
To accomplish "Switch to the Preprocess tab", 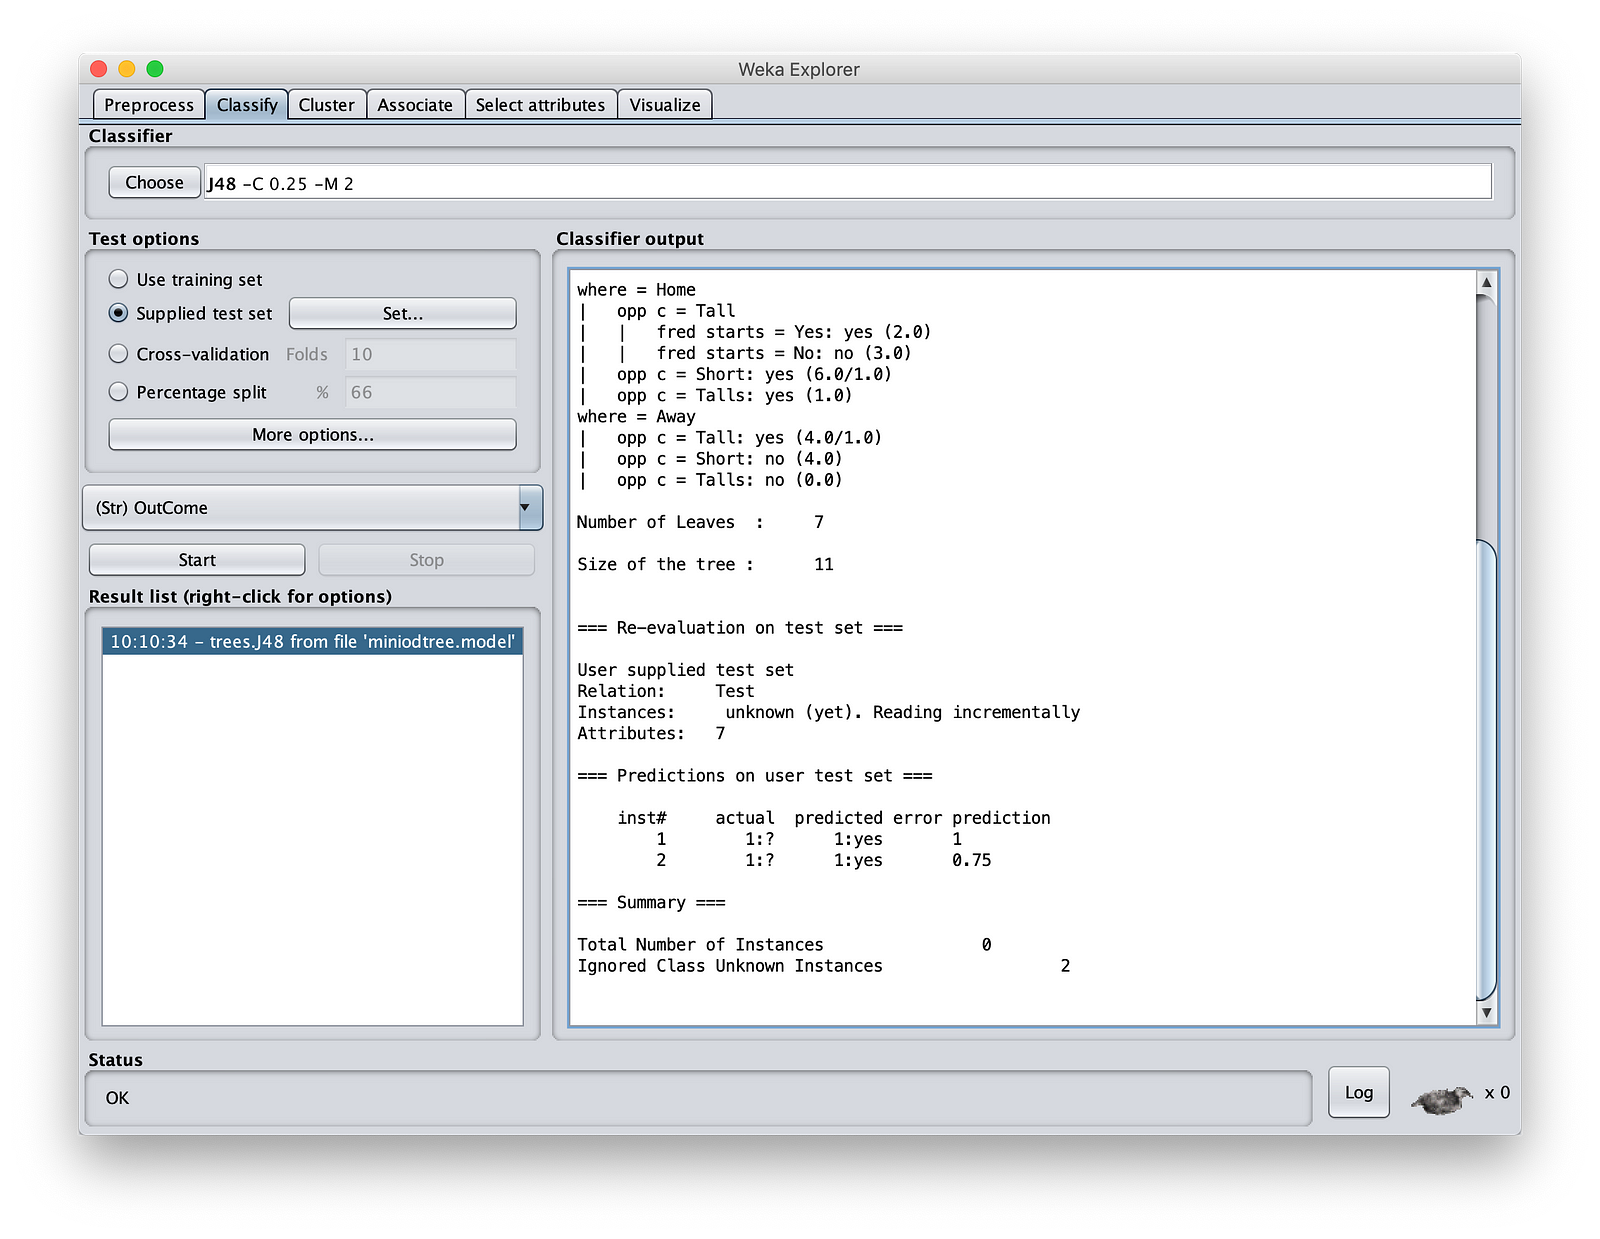I will tap(149, 105).
